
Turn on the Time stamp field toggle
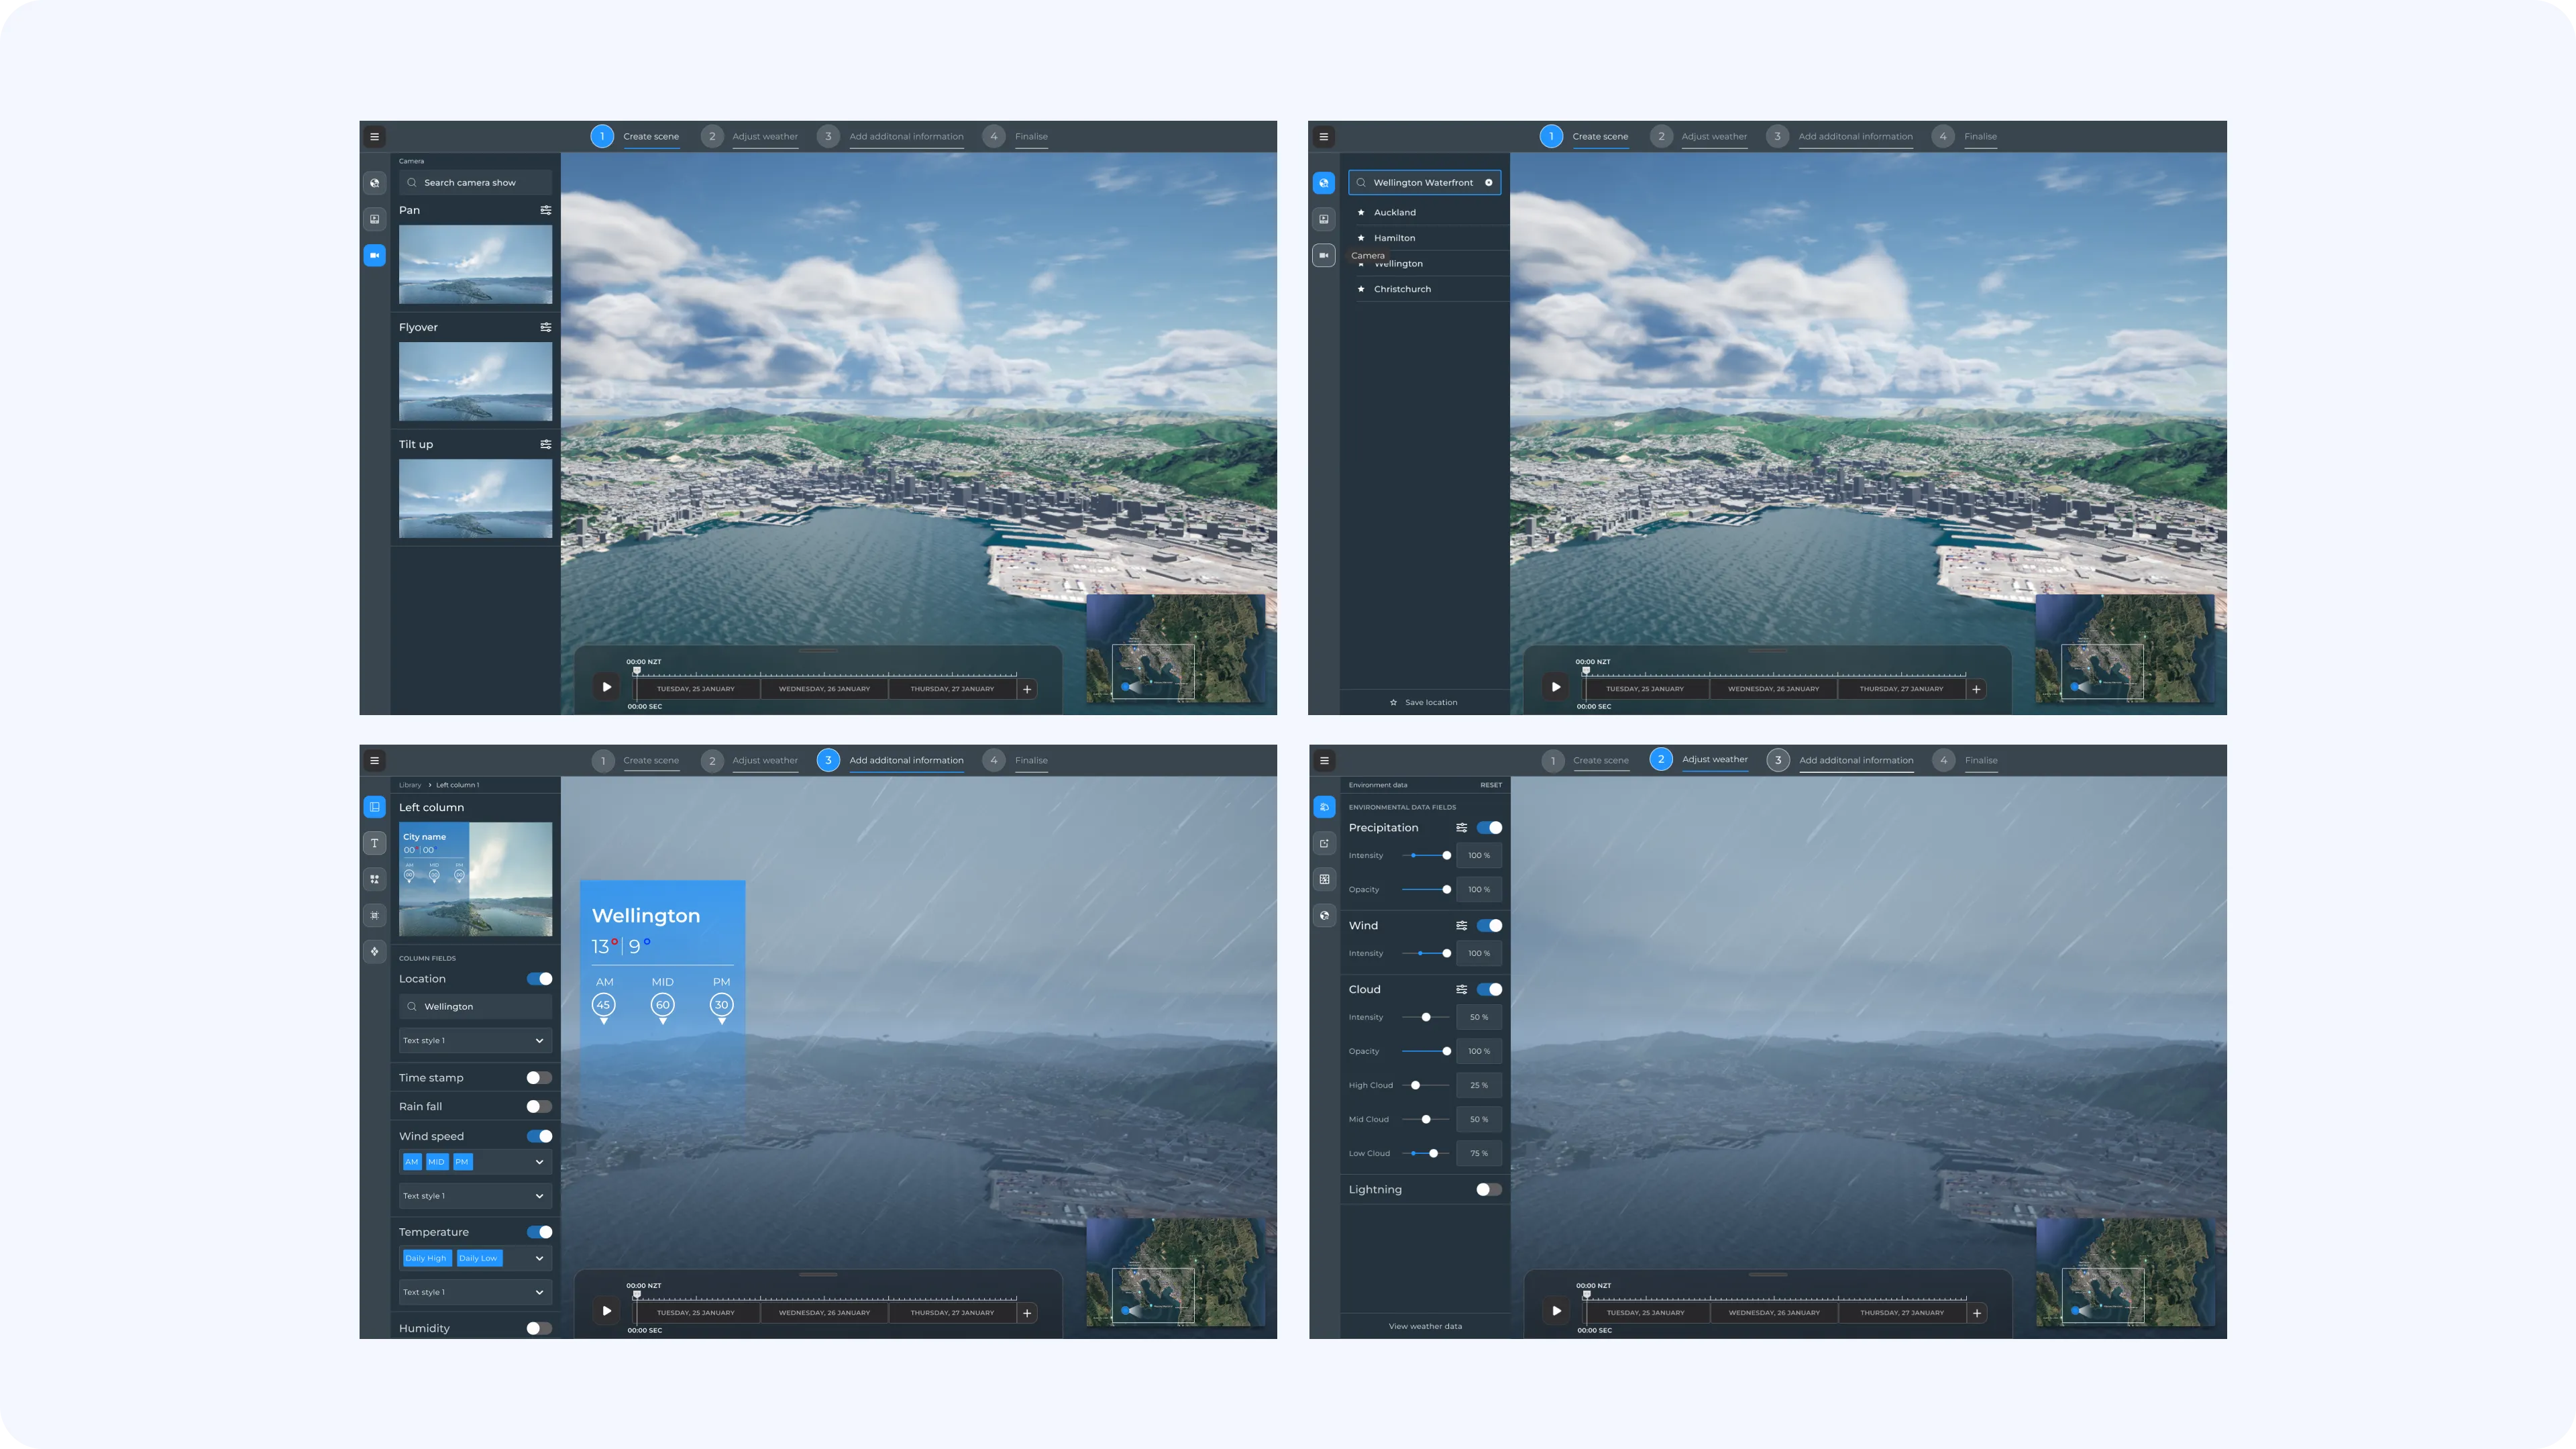pyautogui.click(x=539, y=1078)
